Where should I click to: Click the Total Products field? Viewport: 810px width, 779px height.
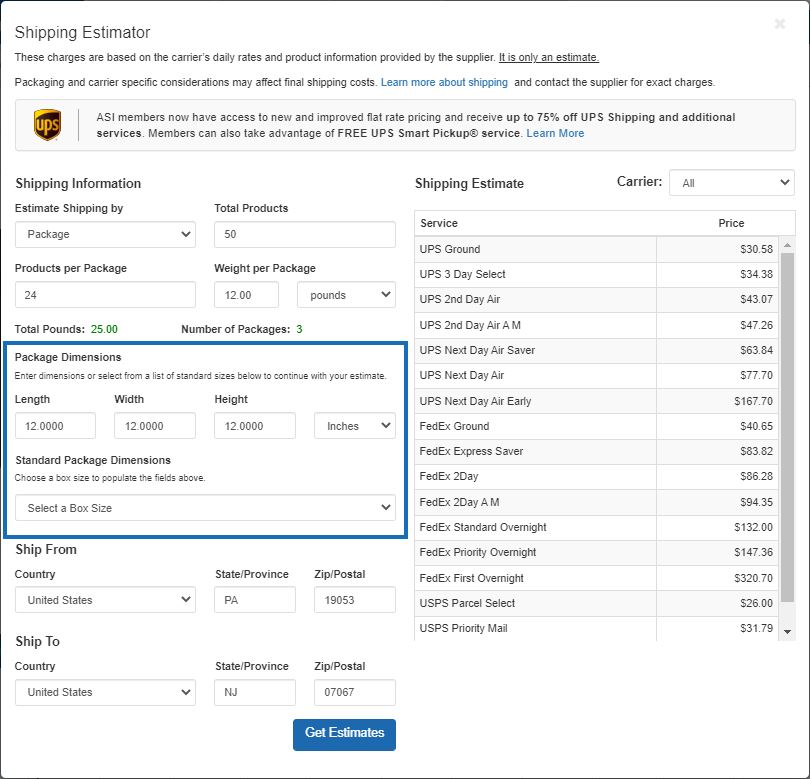pos(305,235)
